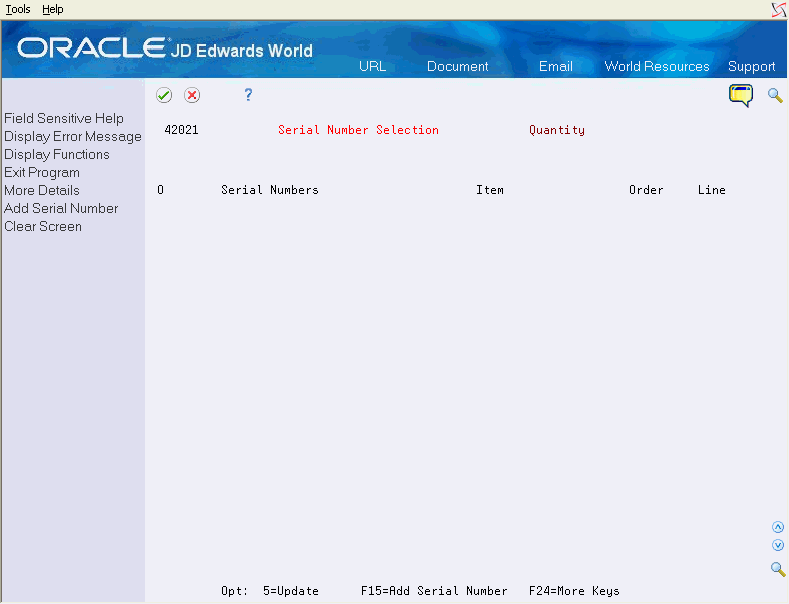Open the World Resources link

(x=657, y=66)
